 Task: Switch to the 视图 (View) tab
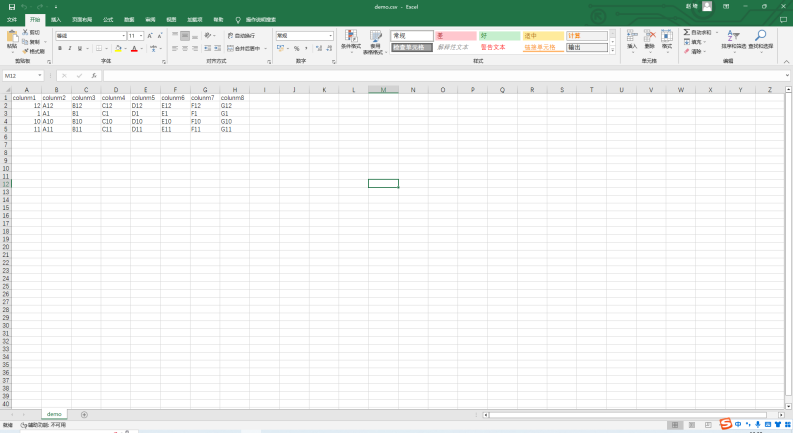coord(171,20)
